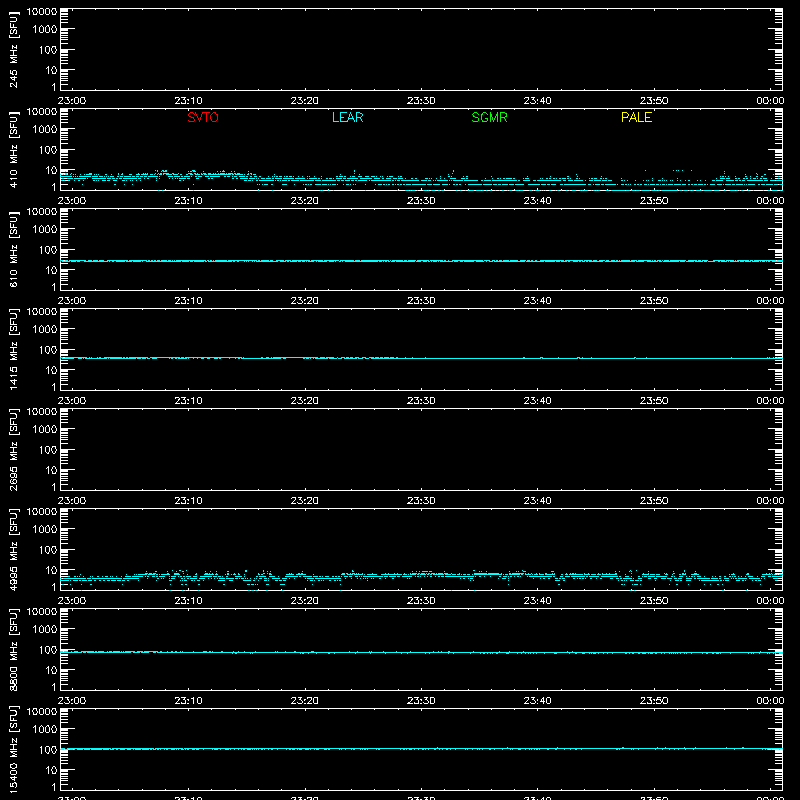Click the 1000 tick label on 610 MHz panel
The image size is (800, 800).
pyautogui.click(x=45, y=230)
